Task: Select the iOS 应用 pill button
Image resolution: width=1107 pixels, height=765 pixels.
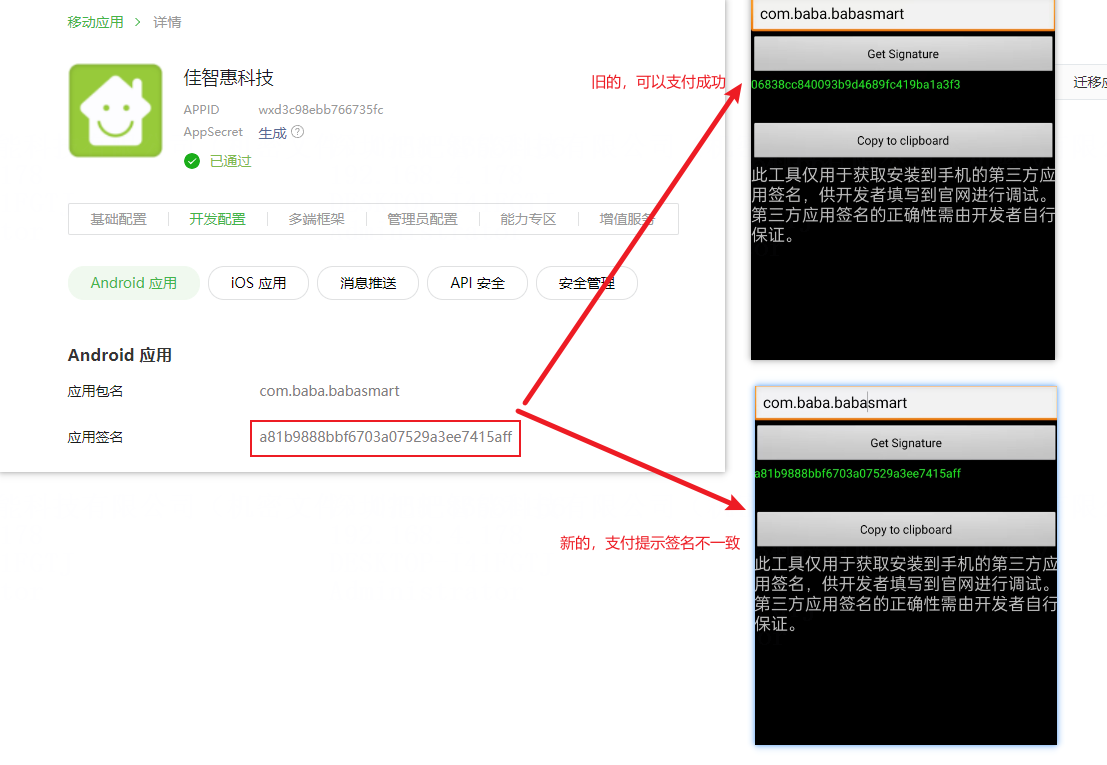Action: point(258,283)
